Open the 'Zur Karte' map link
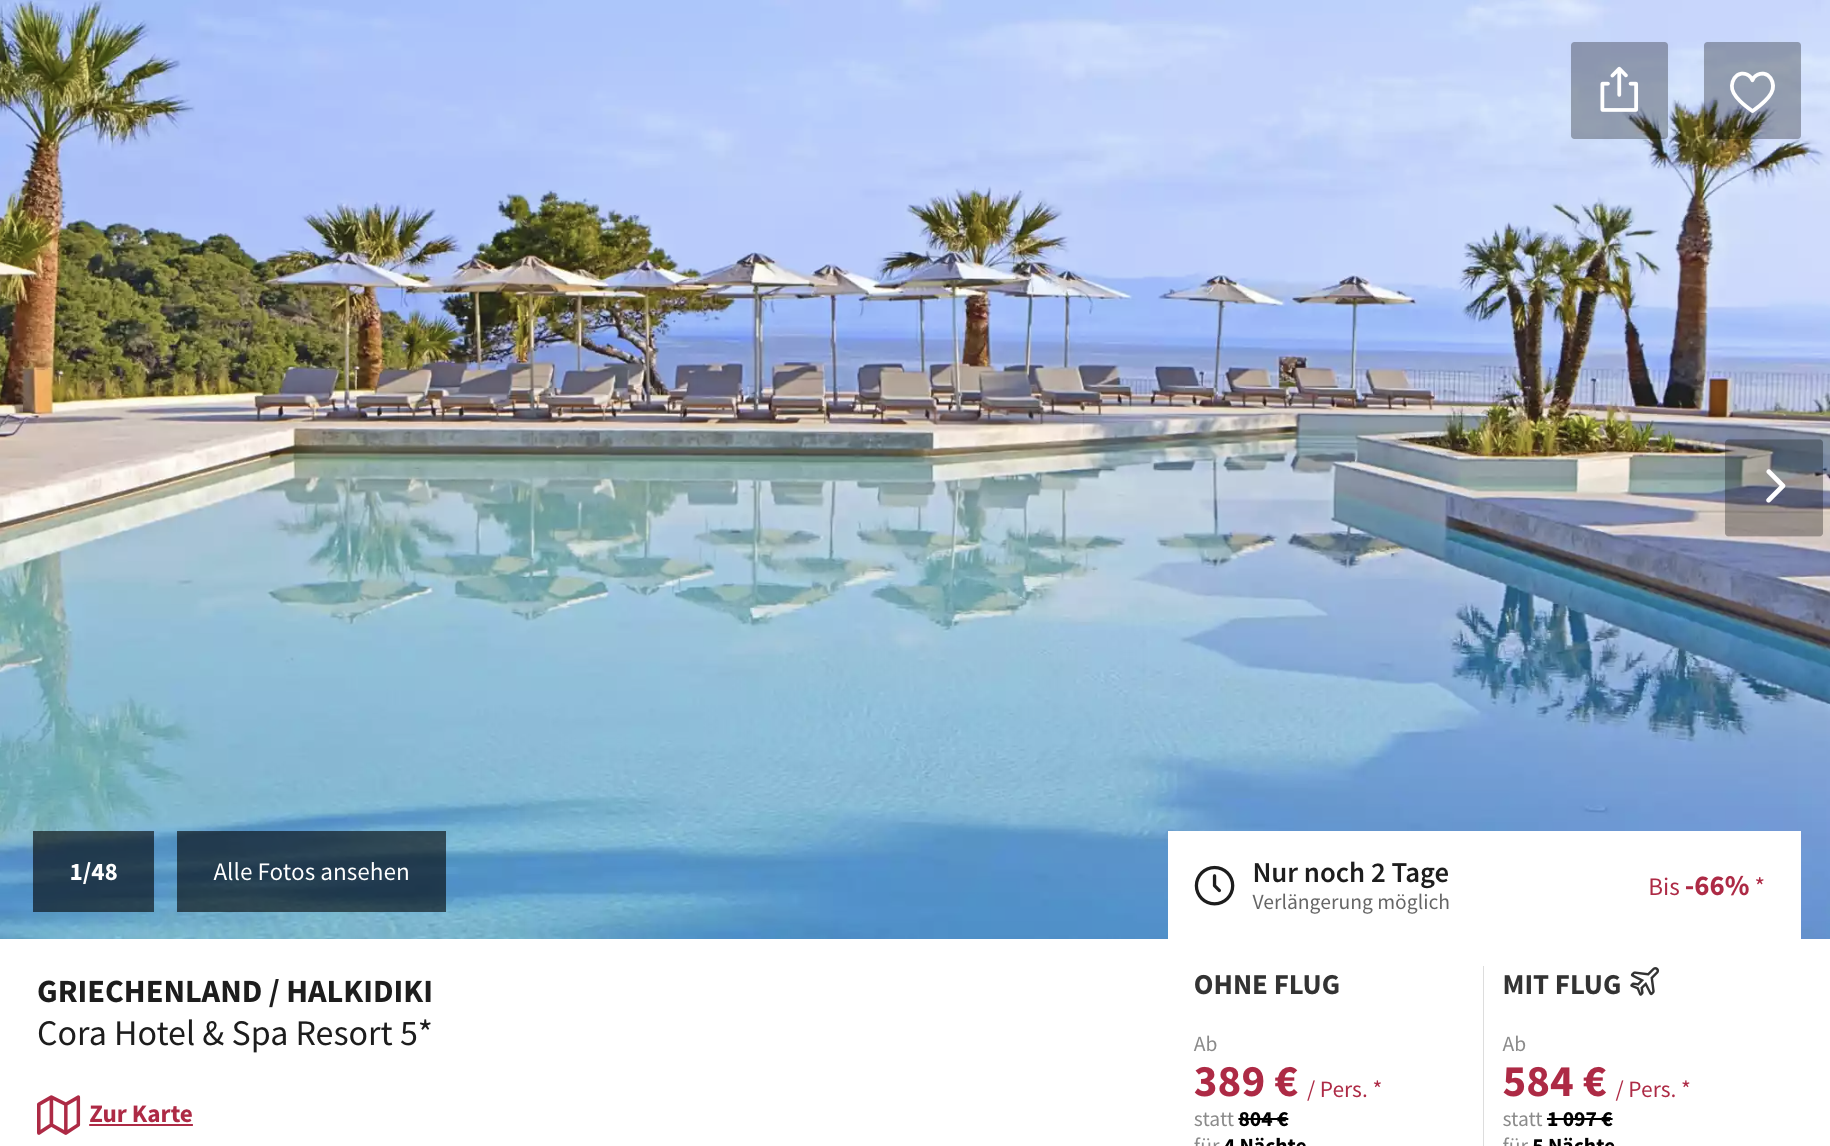Viewport: 1830px width, 1146px height. point(141,1113)
